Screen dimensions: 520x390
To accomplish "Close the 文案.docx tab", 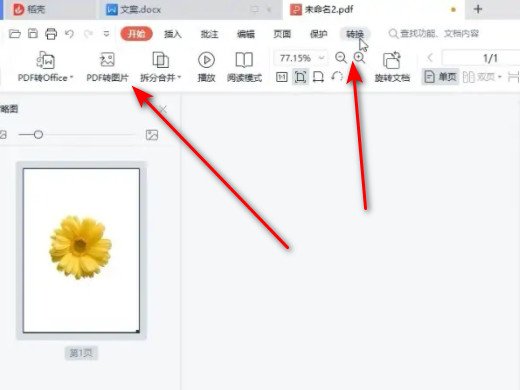I will click(269, 10).
